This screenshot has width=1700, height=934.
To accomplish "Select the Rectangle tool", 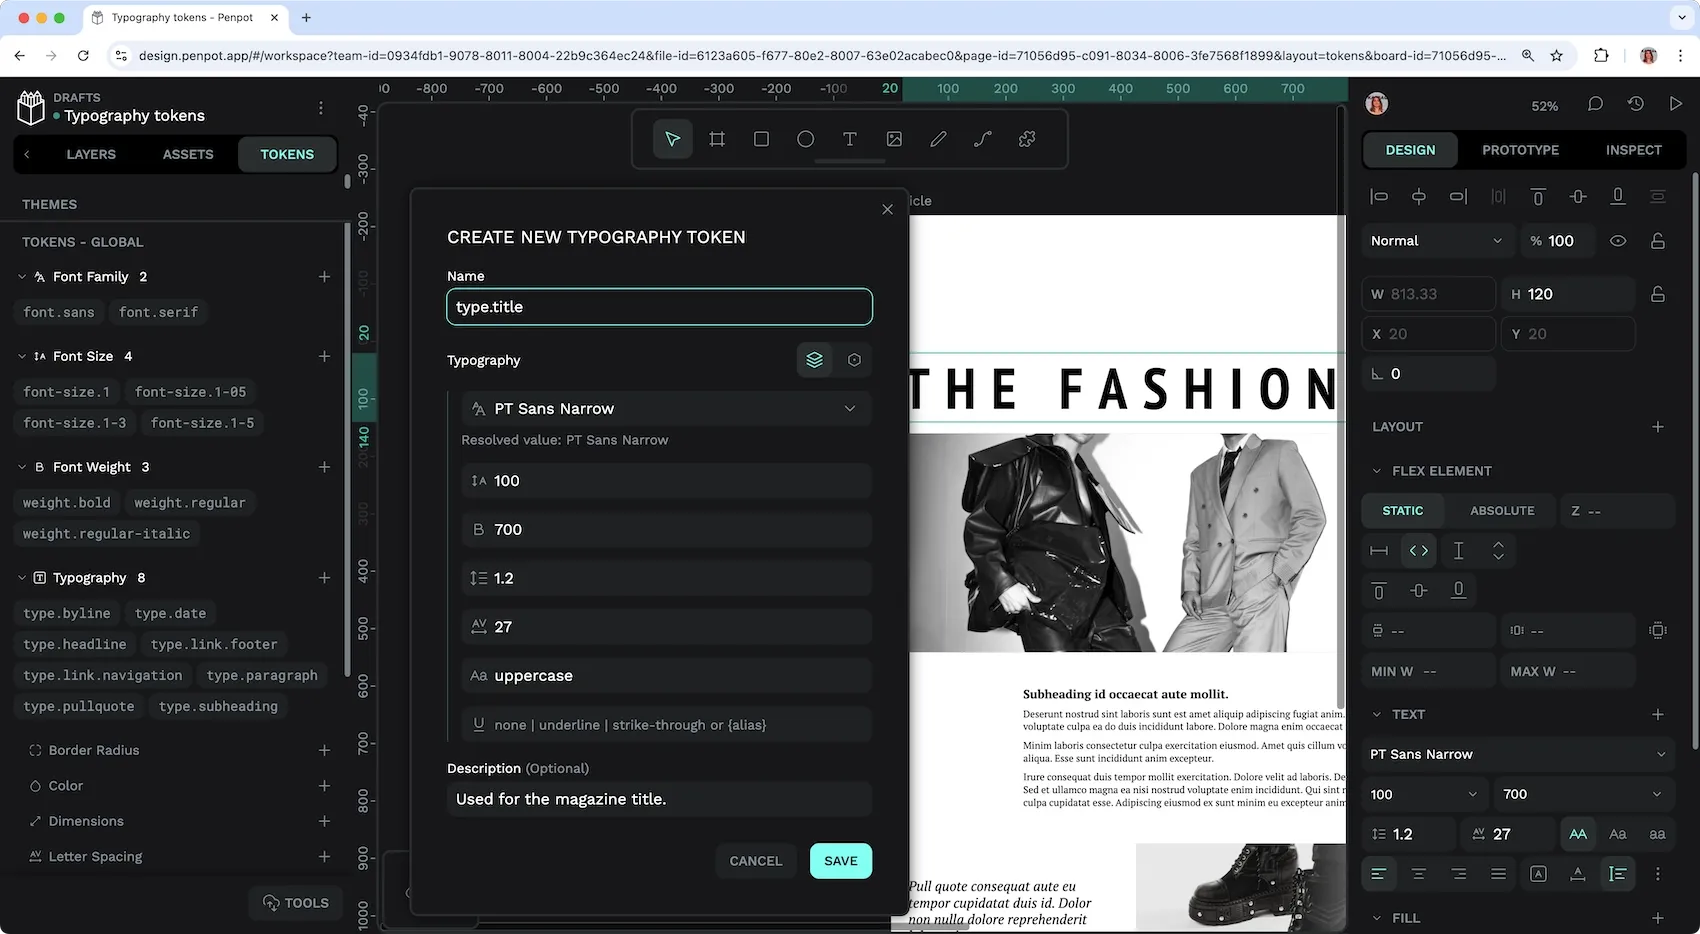I will pos(760,139).
